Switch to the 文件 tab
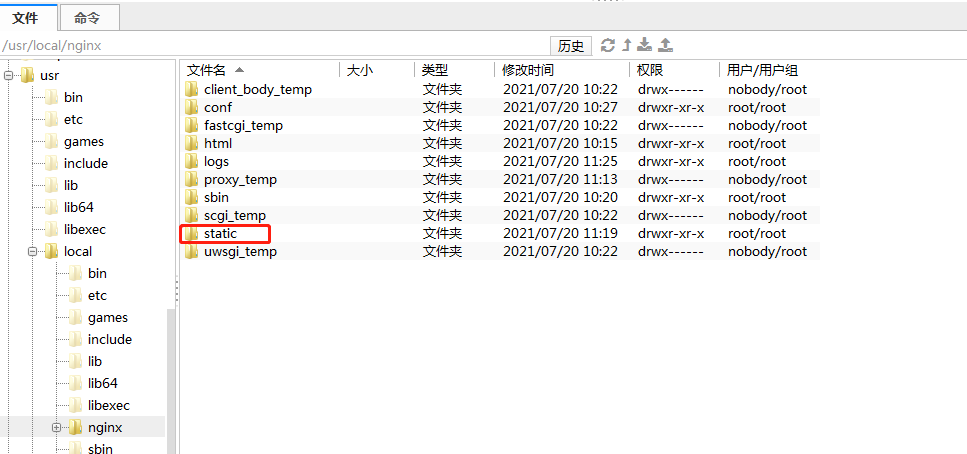The height and width of the screenshot is (454, 967). 25,18
